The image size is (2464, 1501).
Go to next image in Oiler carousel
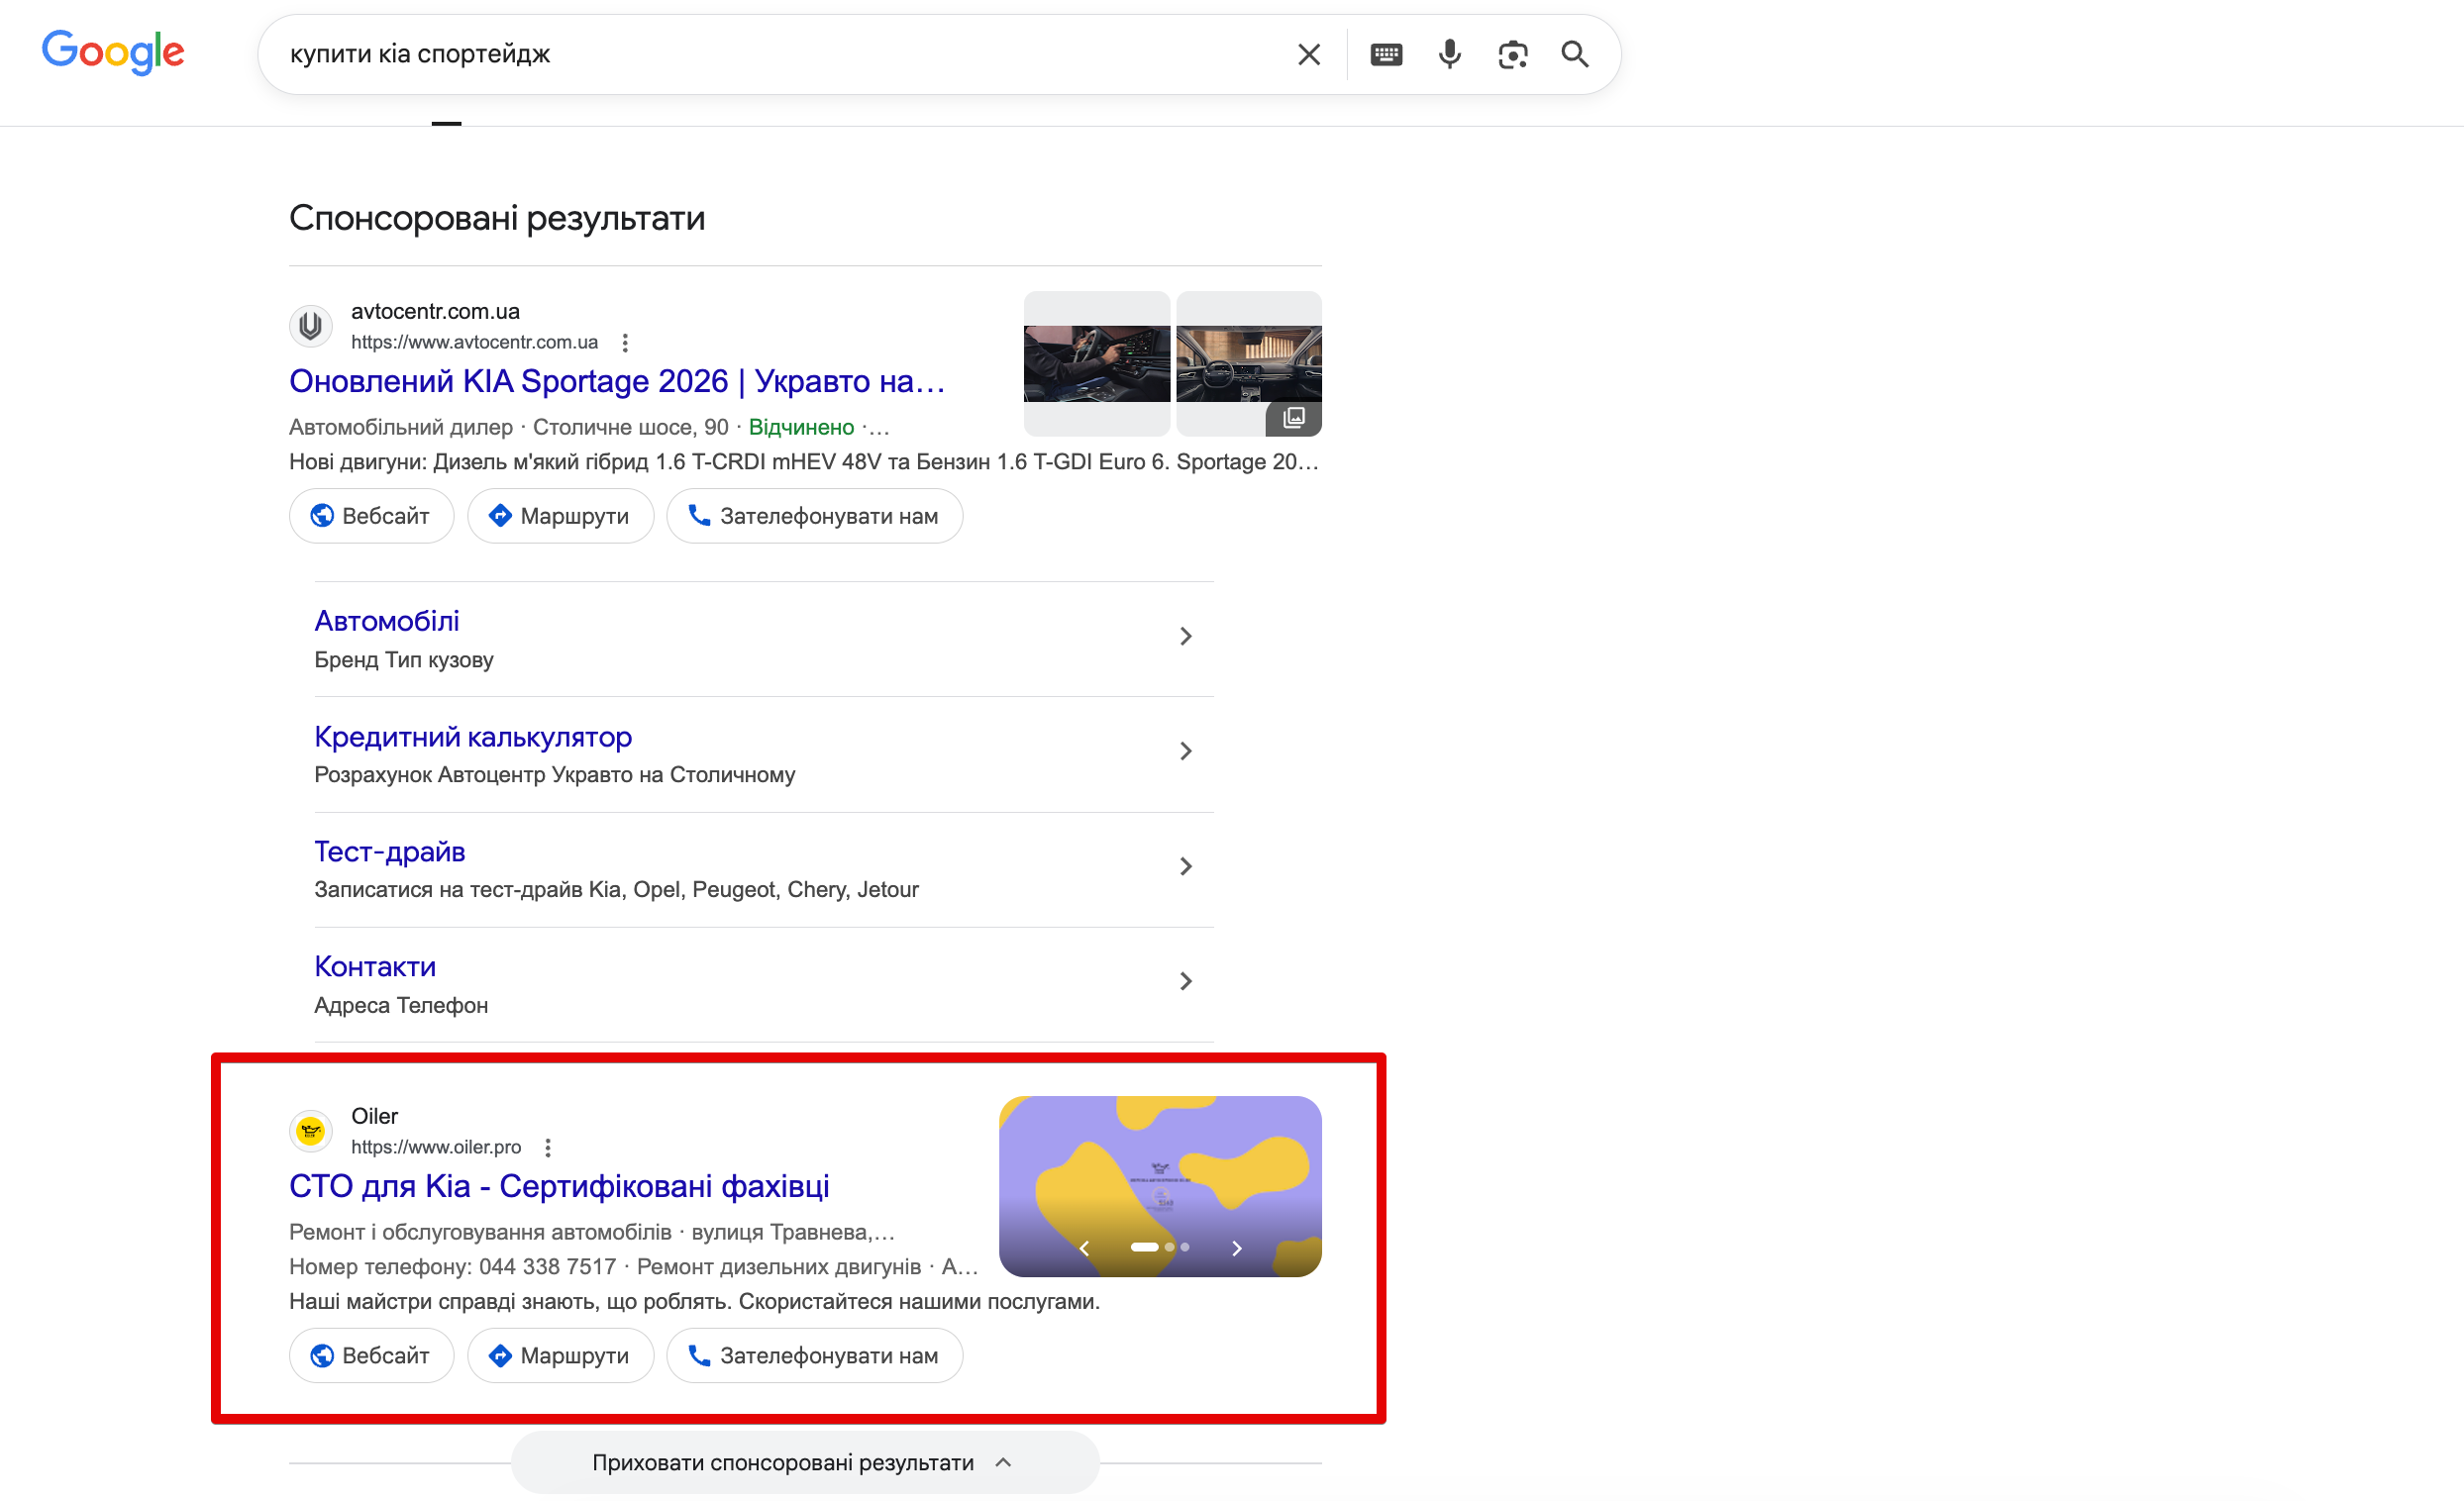pos(1236,1248)
